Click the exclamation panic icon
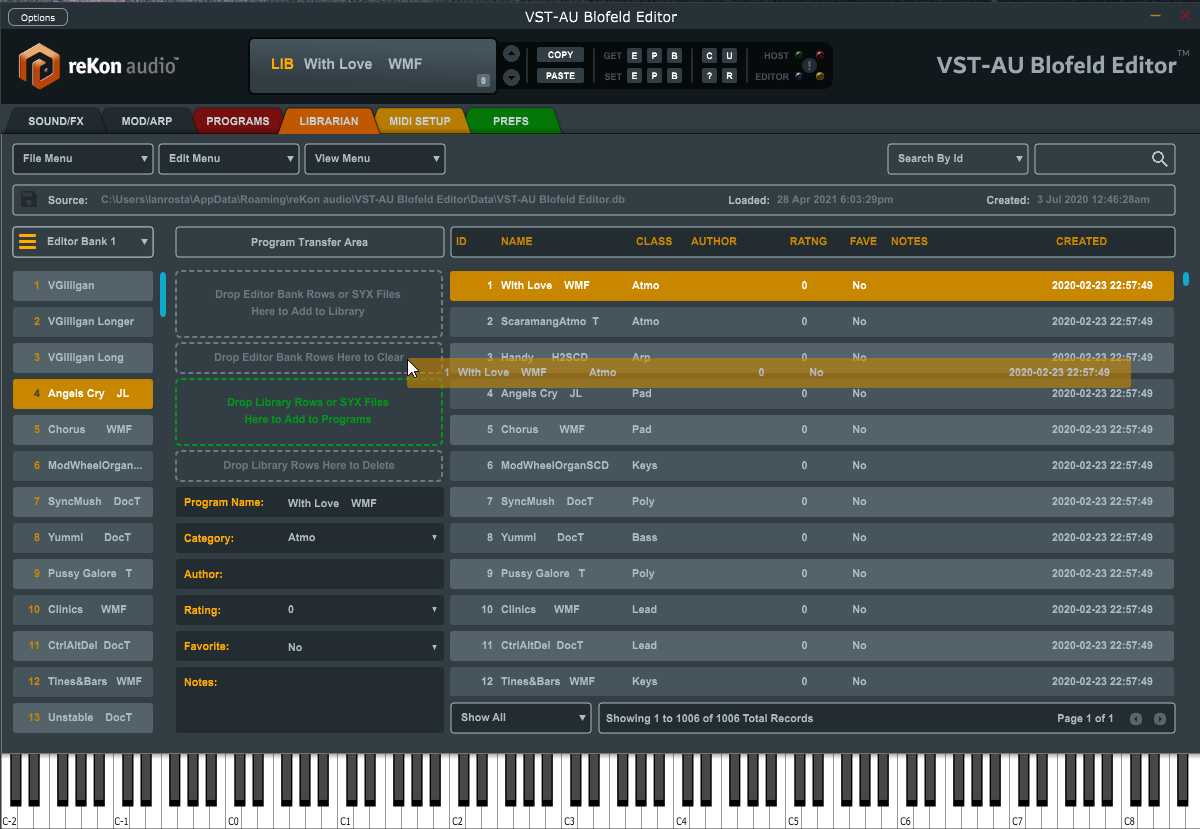The width and height of the screenshot is (1200, 829). 809,66
